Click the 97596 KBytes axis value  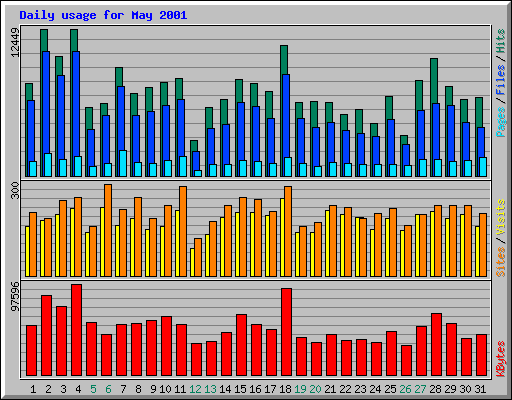(15, 297)
